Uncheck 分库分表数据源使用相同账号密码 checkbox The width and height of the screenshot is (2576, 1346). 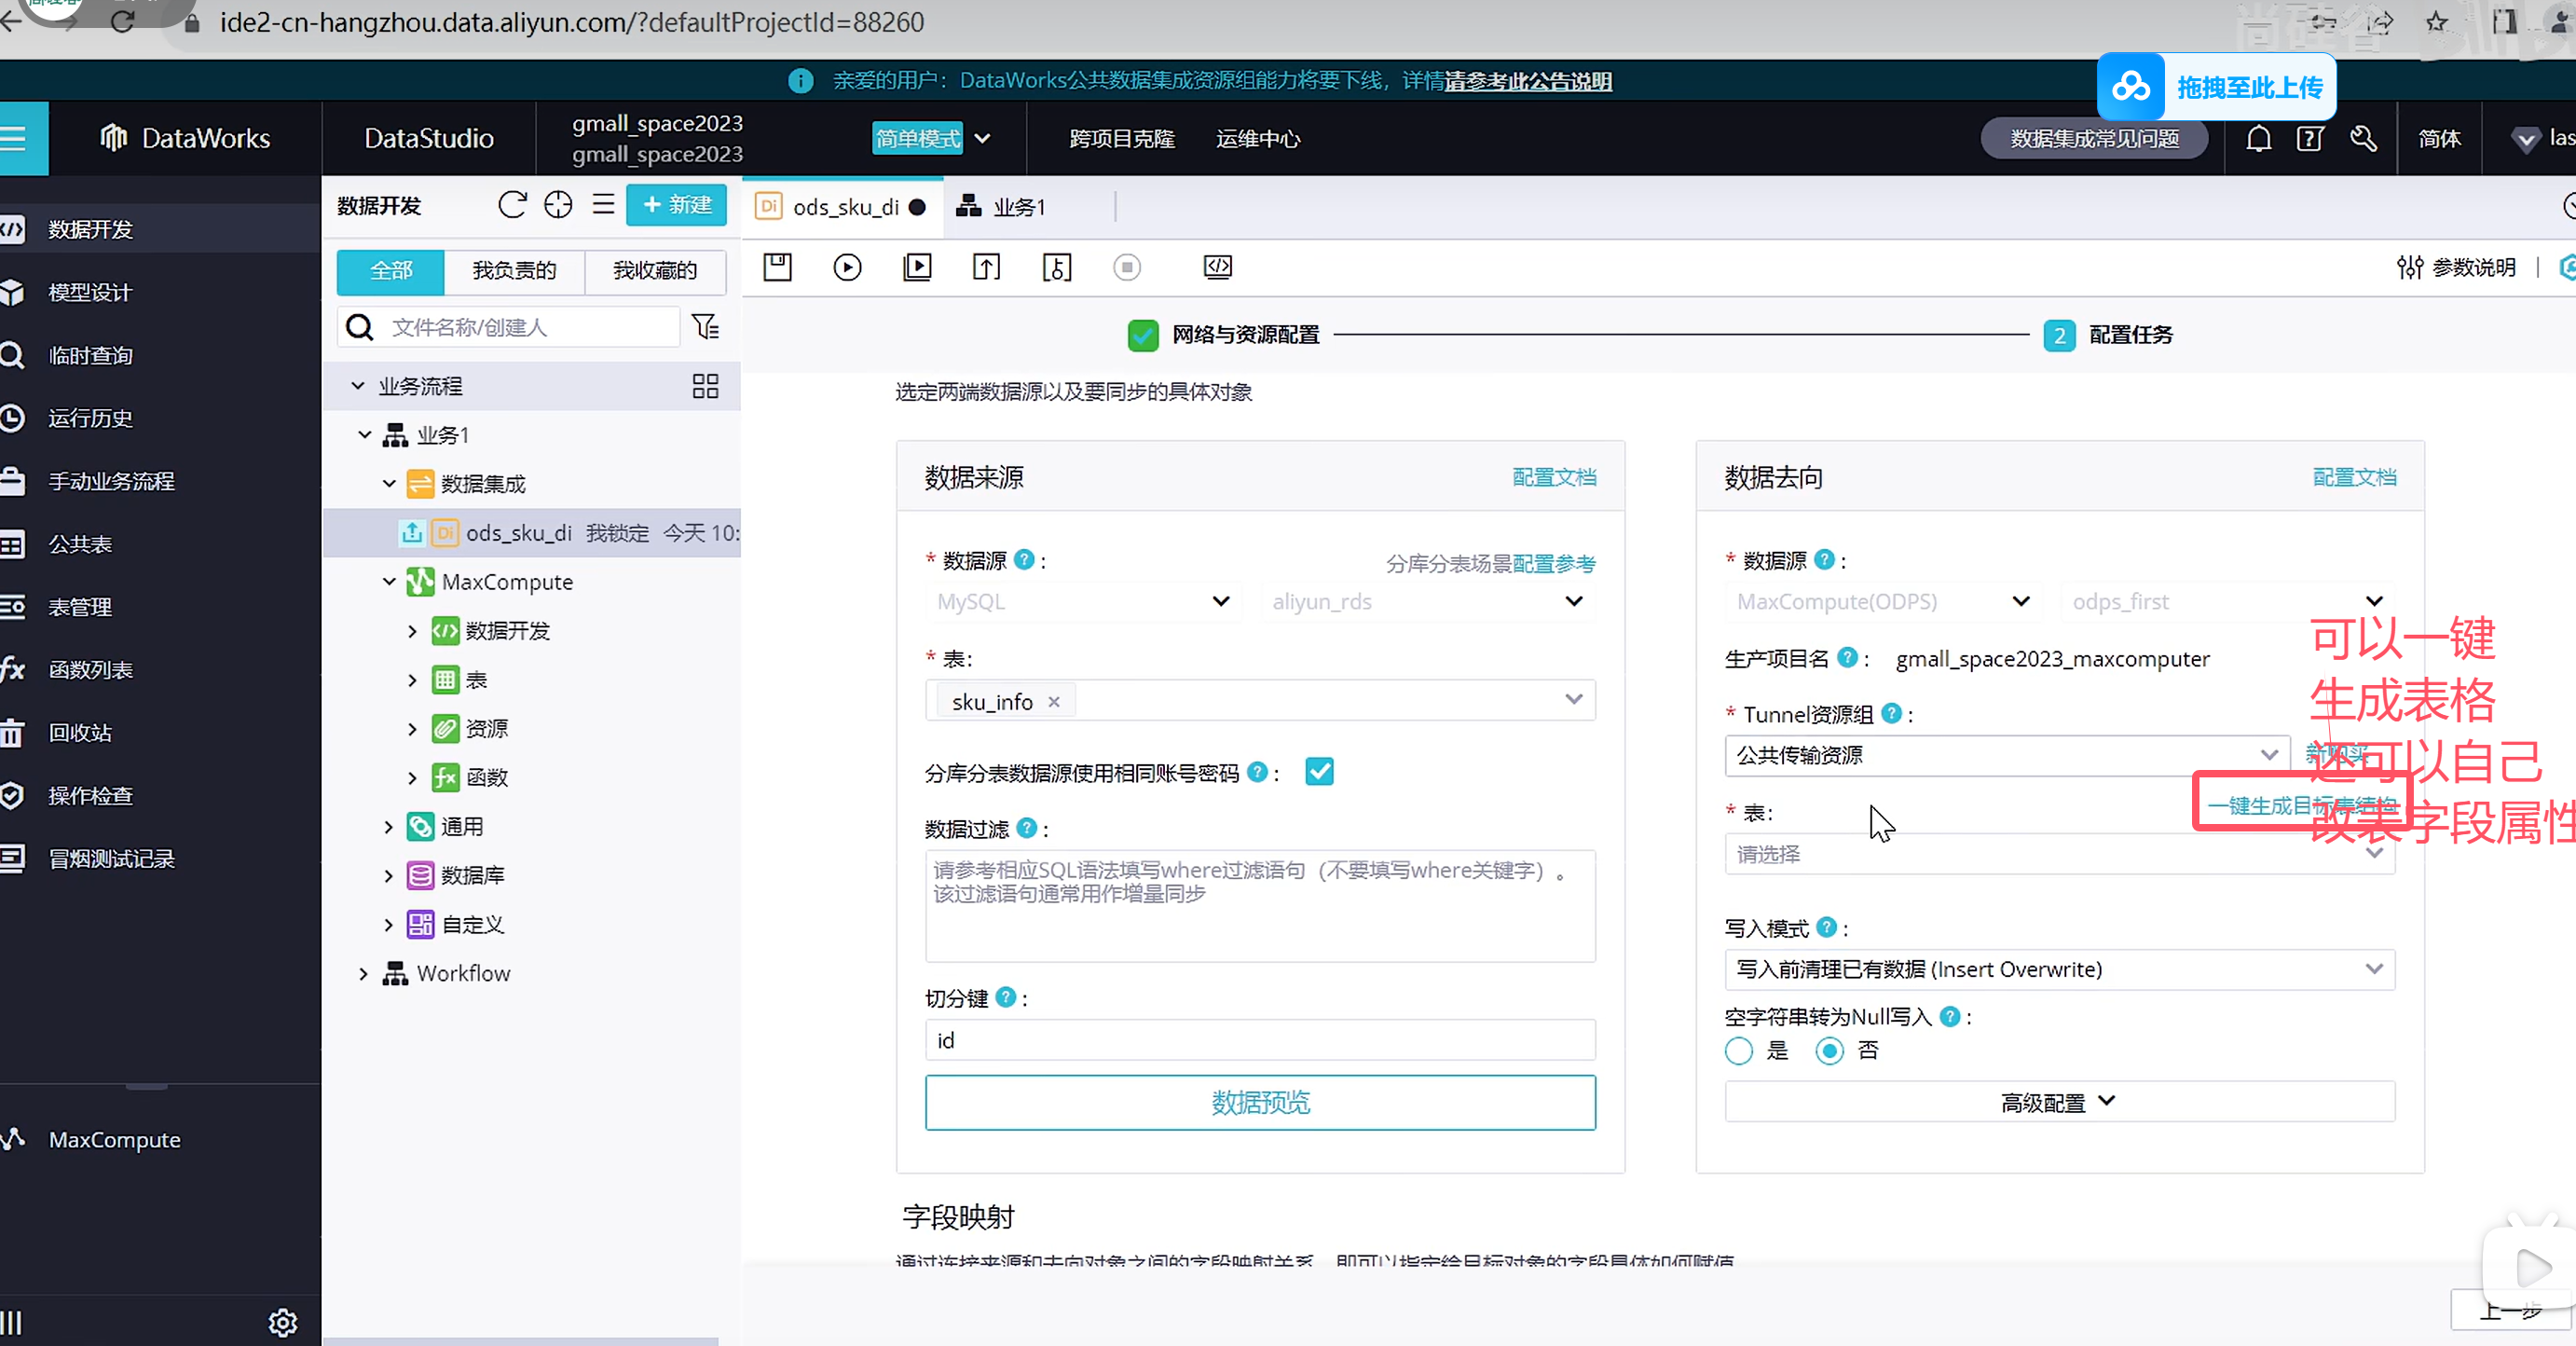1319,771
